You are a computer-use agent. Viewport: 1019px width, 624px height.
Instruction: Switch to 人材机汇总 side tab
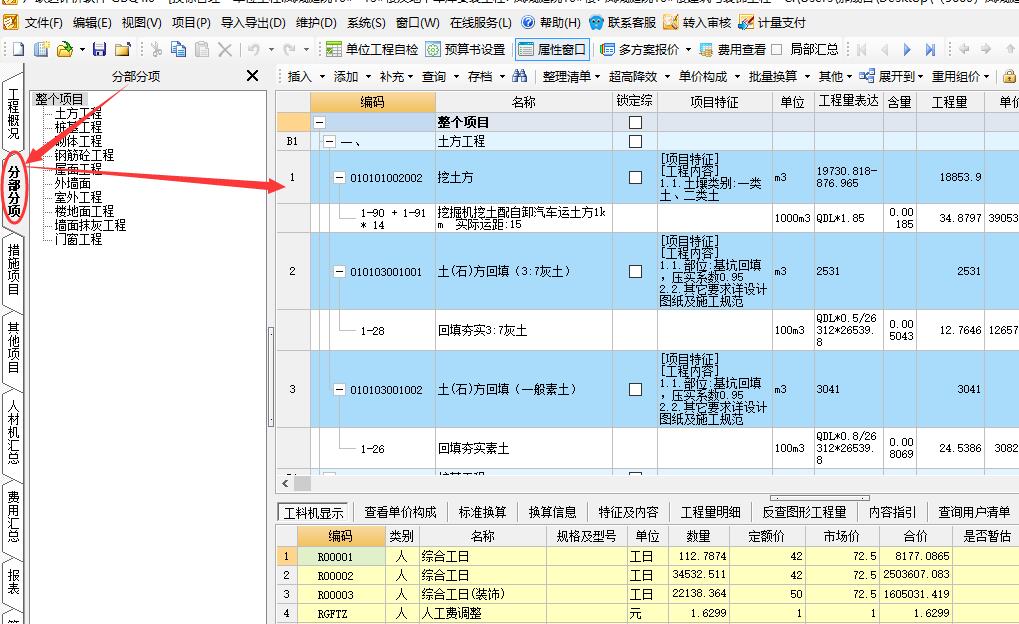pyautogui.click(x=14, y=432)
